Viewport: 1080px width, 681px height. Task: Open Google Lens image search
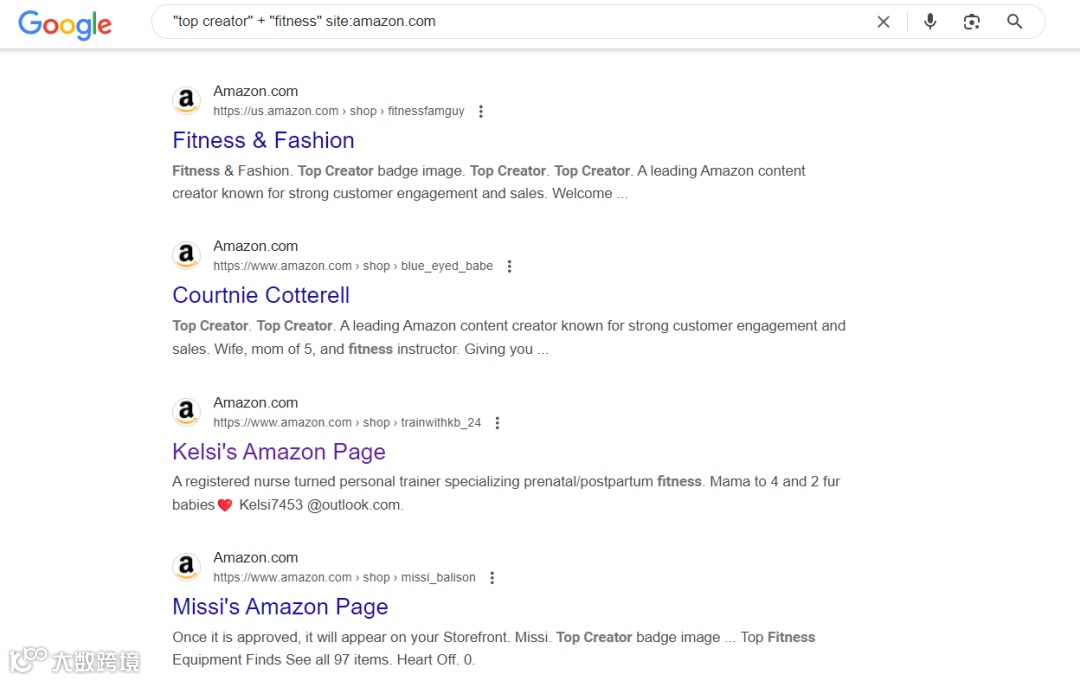coord(971,22)
